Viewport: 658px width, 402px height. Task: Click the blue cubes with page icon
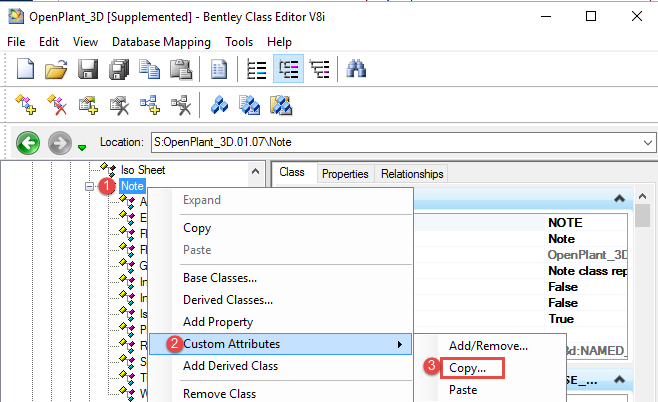point(250,105)
